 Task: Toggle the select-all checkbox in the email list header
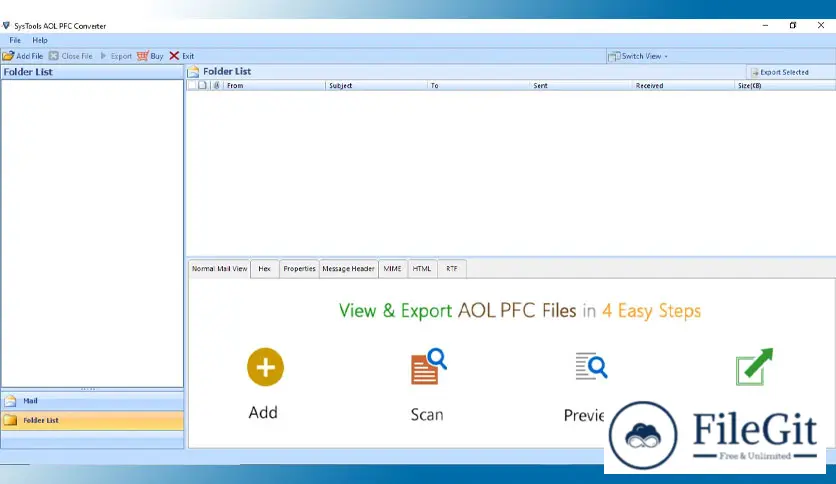click(x=192, y=85)
